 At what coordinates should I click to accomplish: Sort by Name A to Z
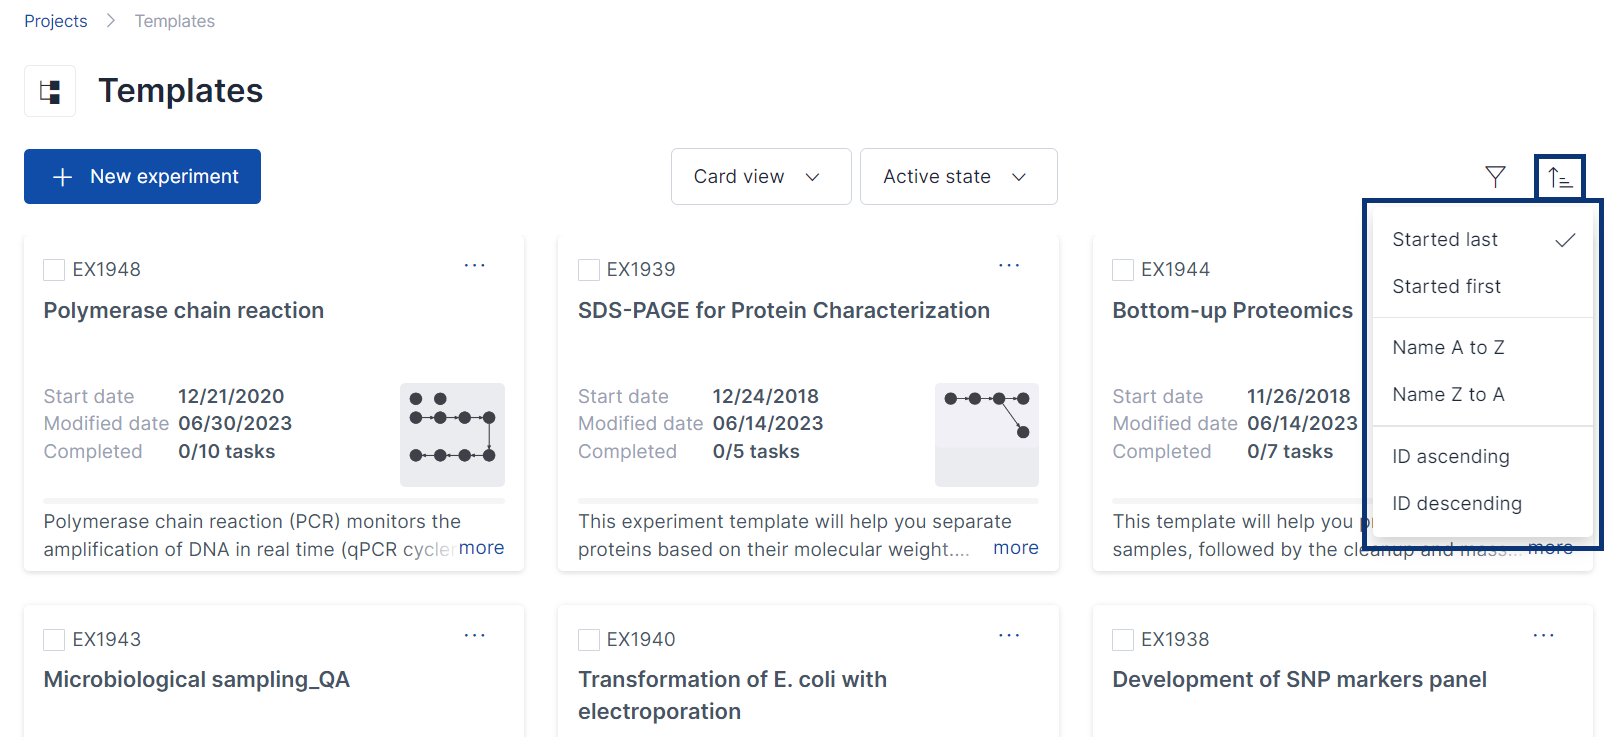pyautogui.click(x=1448, y=348)
